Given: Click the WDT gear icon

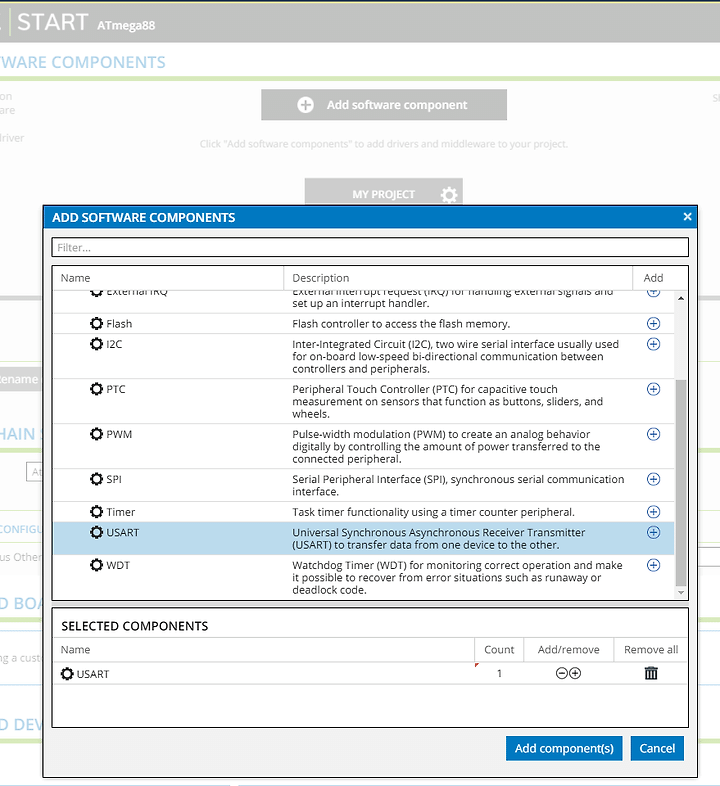Looking at the screenshot, I should pyautogui.click(x=96, y=565).
